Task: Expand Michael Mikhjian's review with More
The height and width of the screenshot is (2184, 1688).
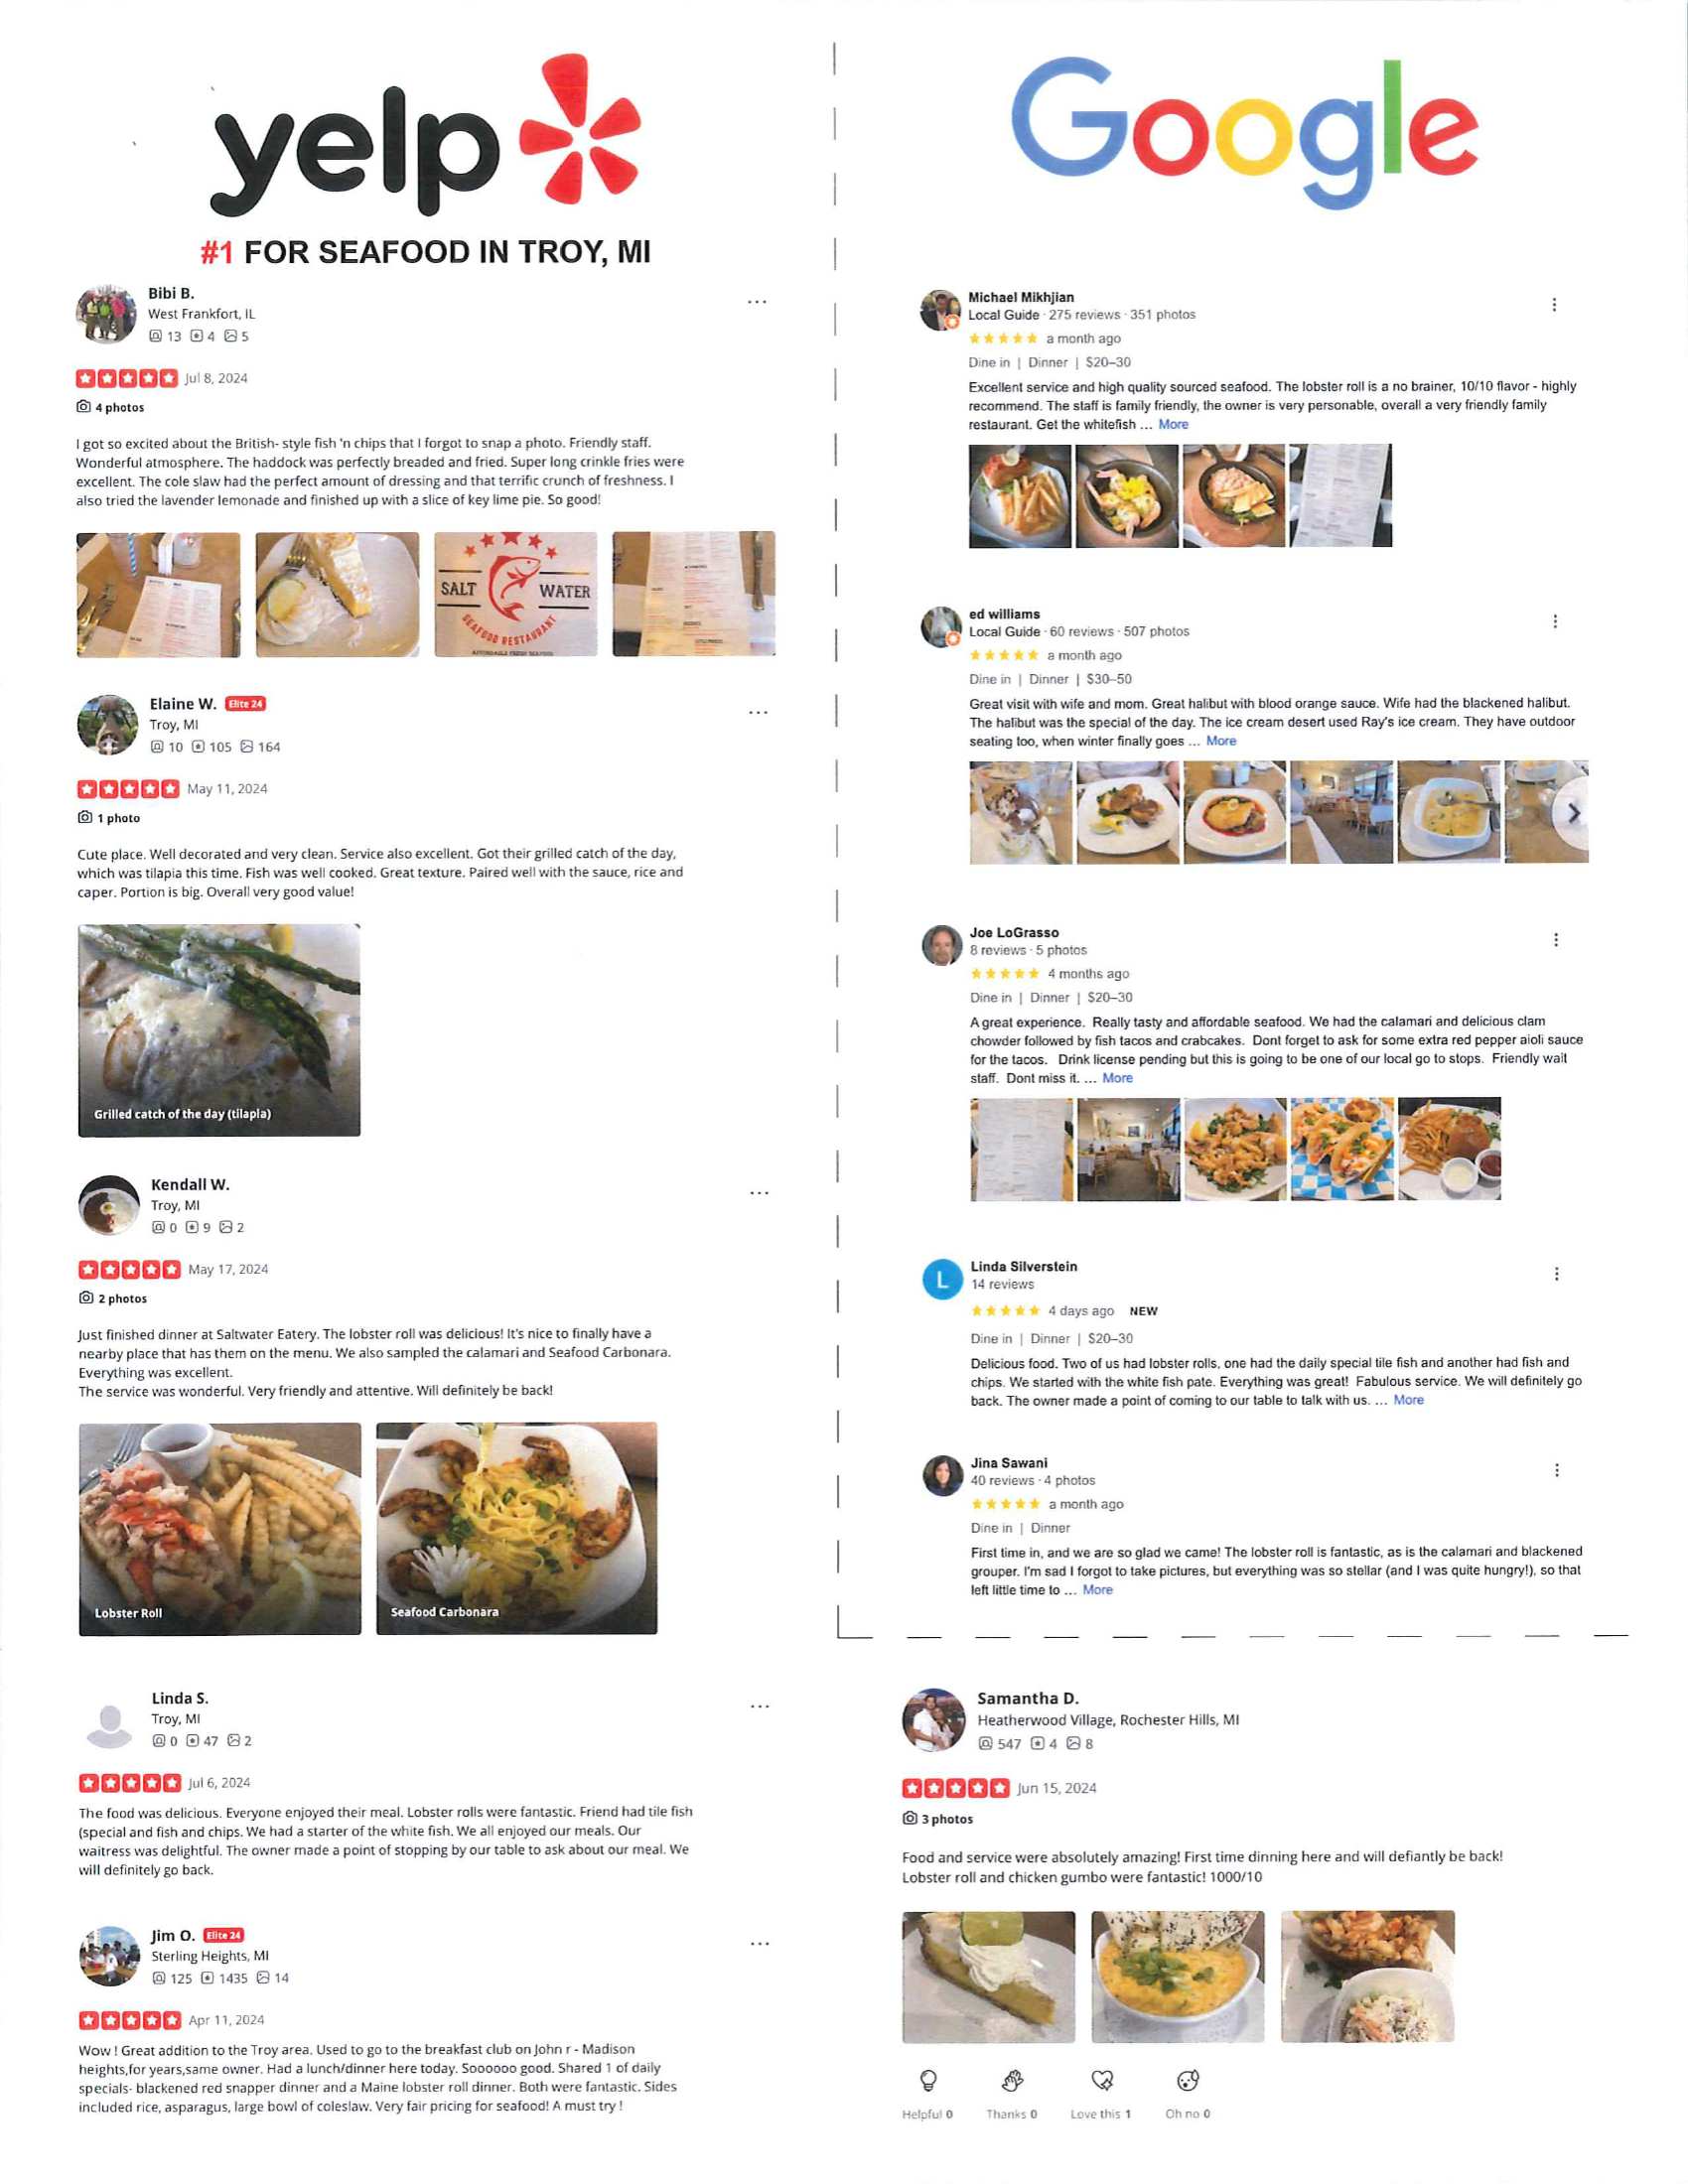Action: click(x=1173, y=424)
